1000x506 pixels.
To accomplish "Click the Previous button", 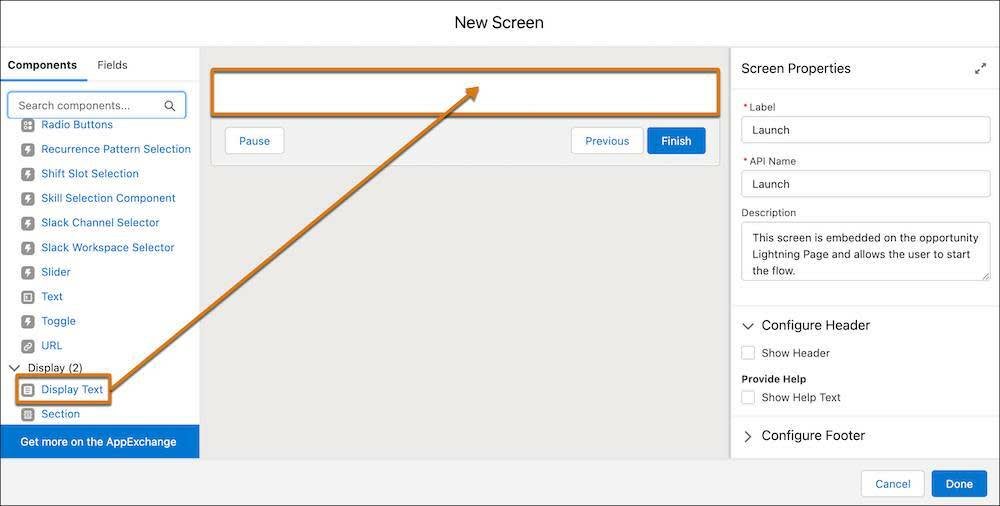I will pos(607,141).
